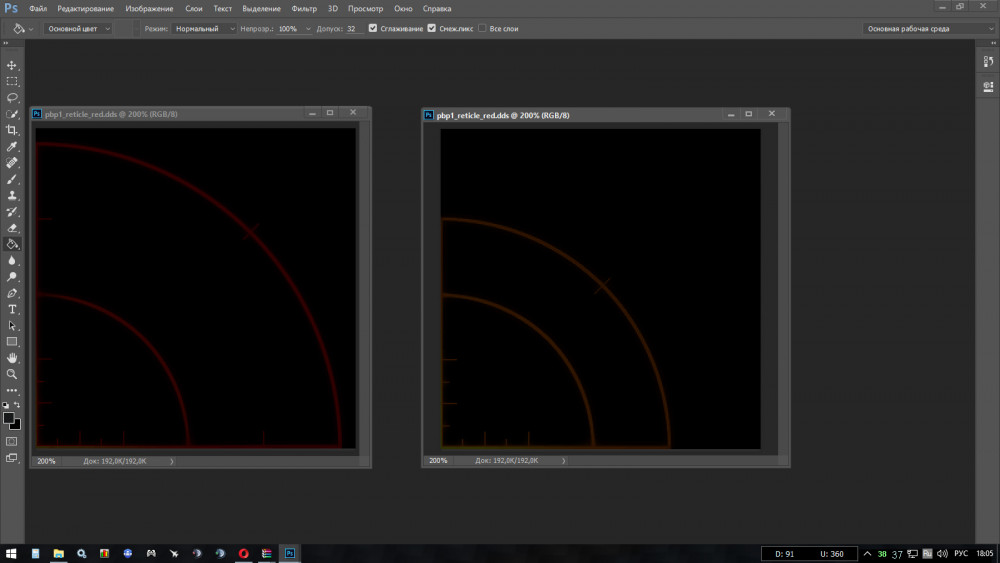Activate the Crop tool
Screen dimensions: 1000x563
[x=12, y=130]
